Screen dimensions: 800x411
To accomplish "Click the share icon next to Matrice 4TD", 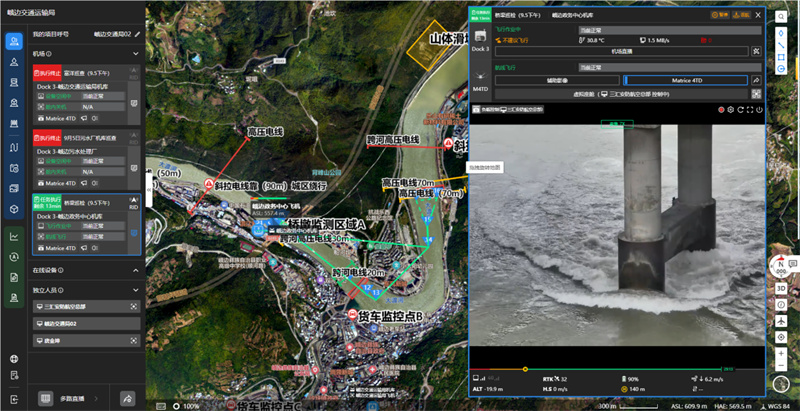I will pos(757,80).
